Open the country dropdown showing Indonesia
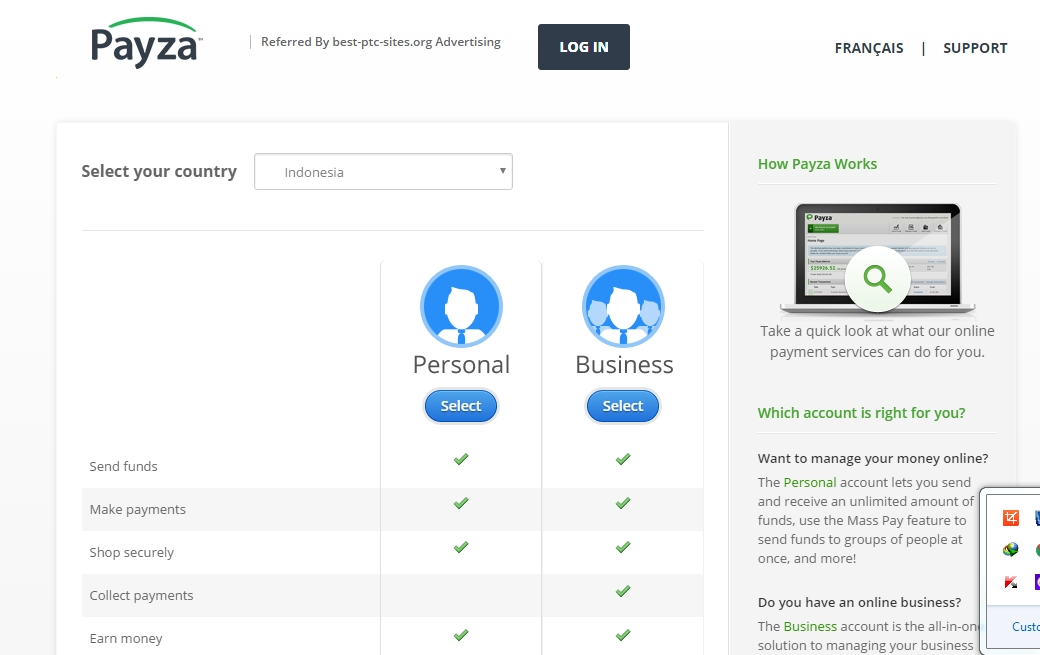The width and height of the screenshot is (1040, 655). 383,172
